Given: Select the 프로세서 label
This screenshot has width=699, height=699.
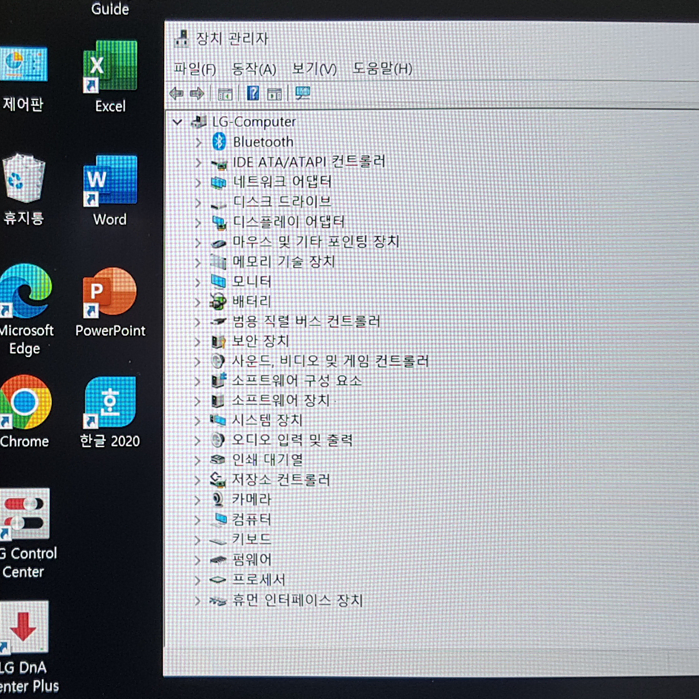Looking at the screenshot, I should 259,580.
